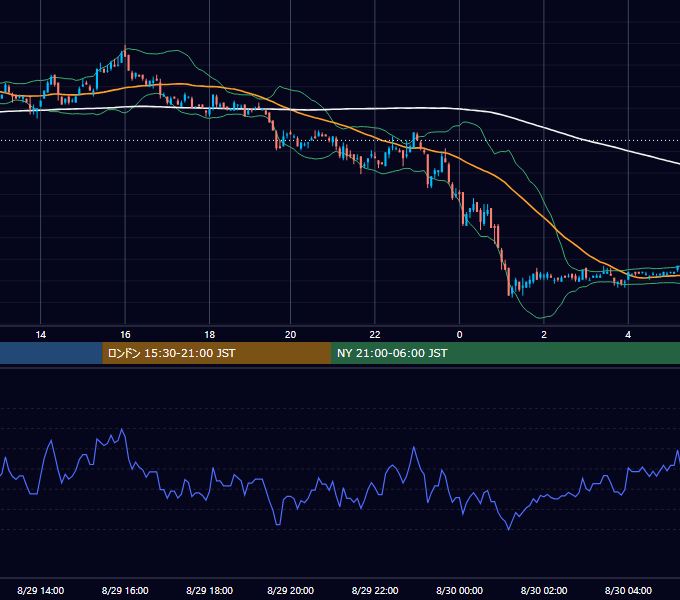Select the NY 21:00-06:00 JST session bar

(505, 353)
